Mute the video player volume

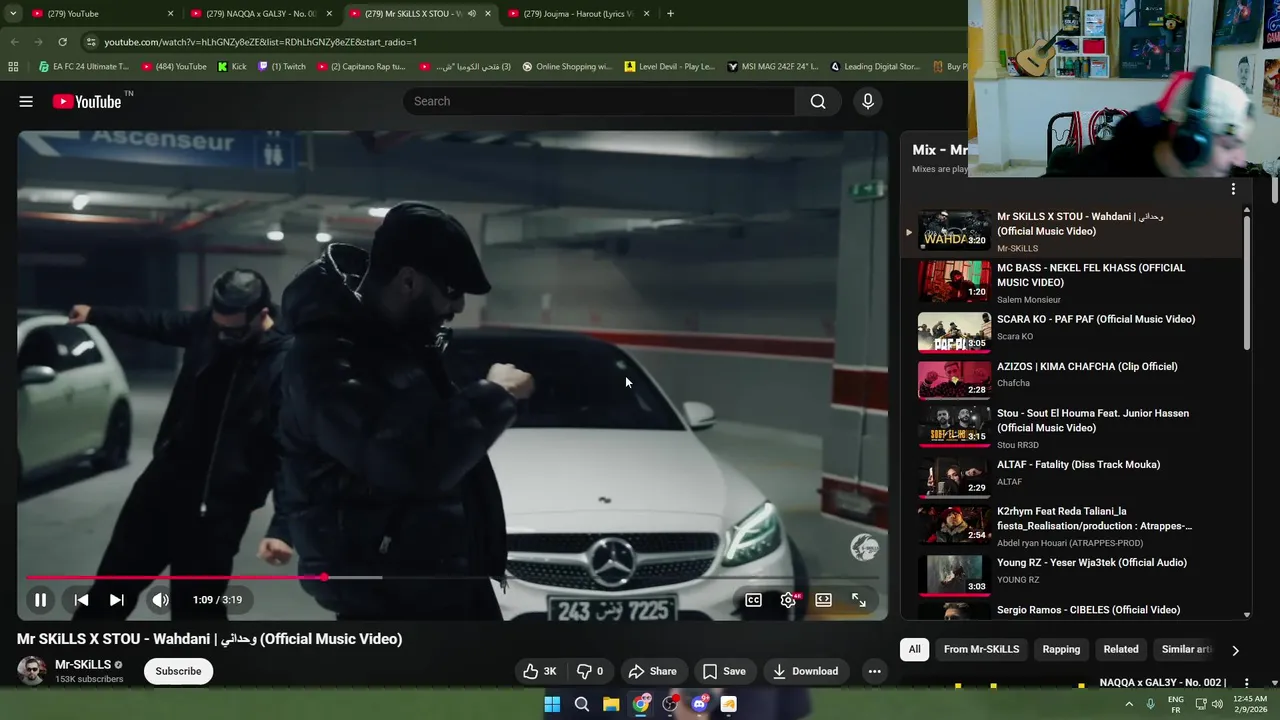[160, 600]
